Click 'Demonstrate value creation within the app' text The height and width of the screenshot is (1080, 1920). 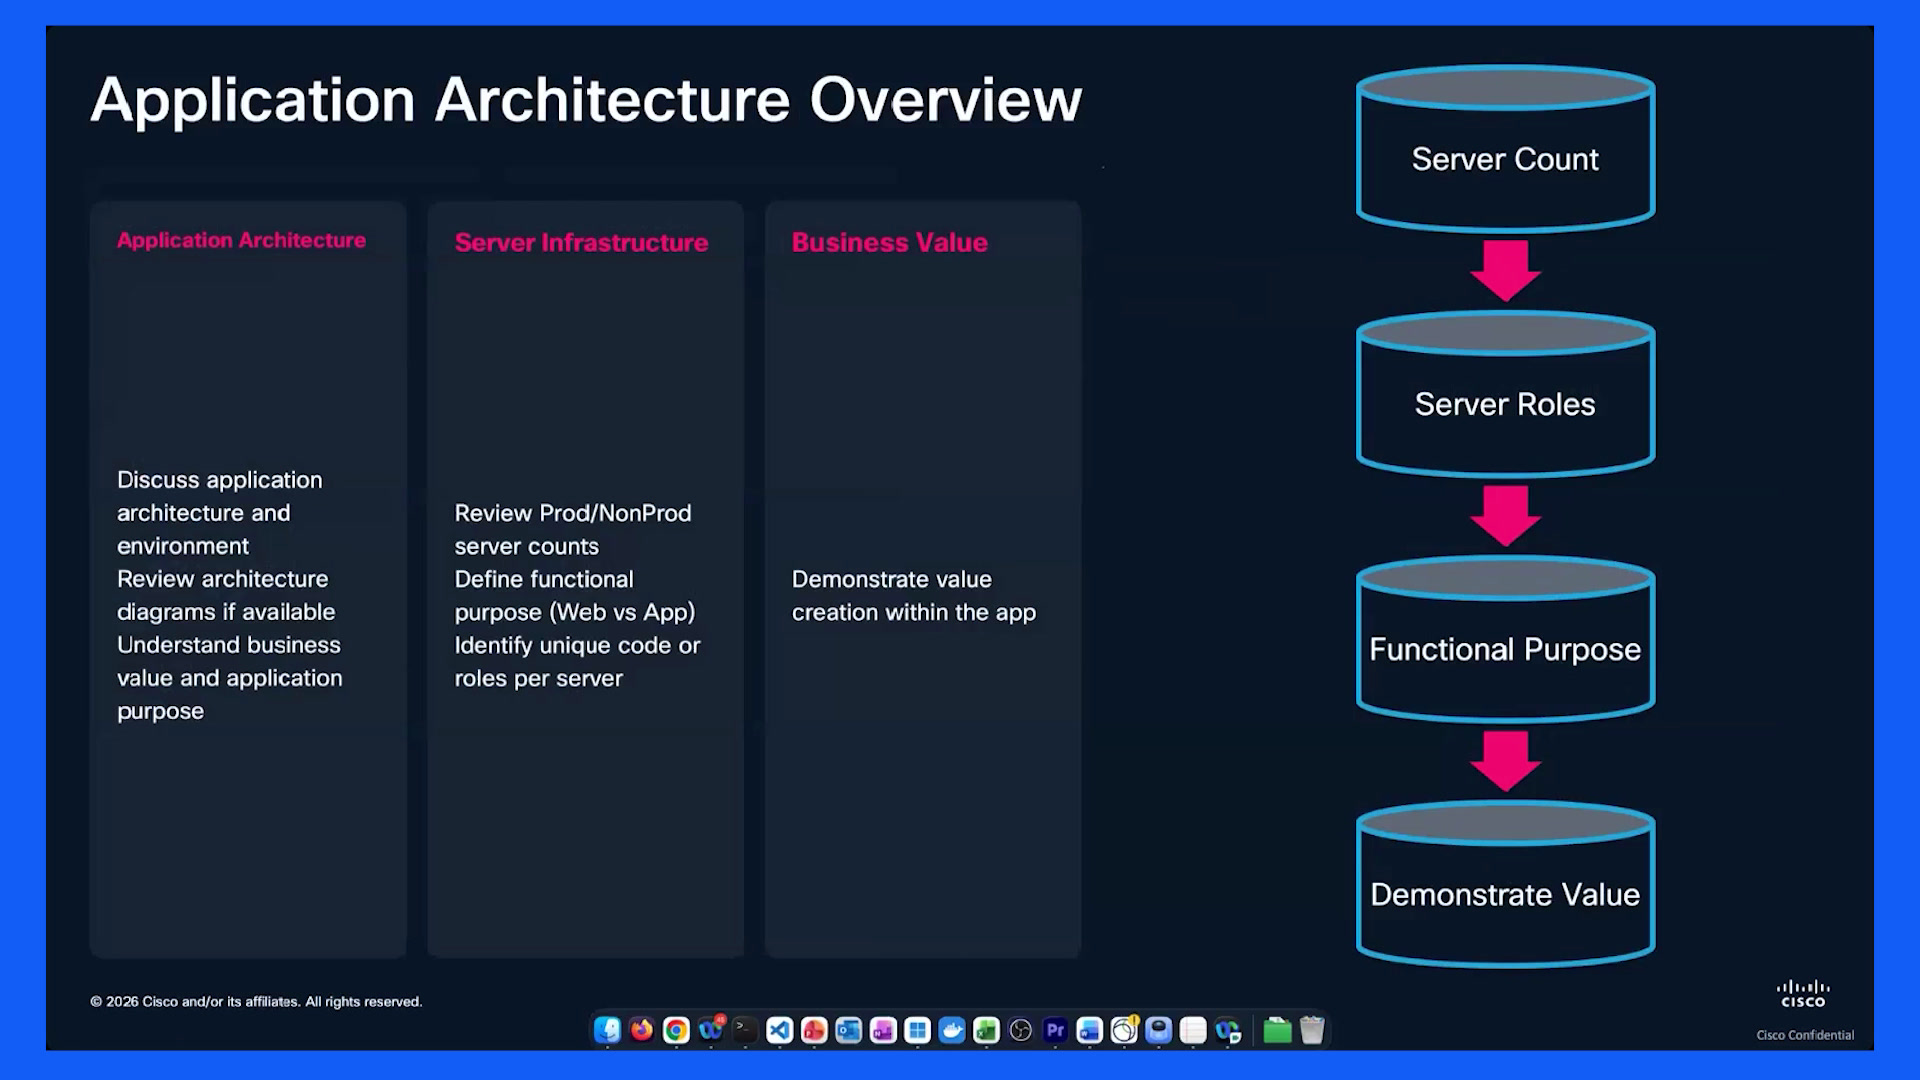coord(914,596)
